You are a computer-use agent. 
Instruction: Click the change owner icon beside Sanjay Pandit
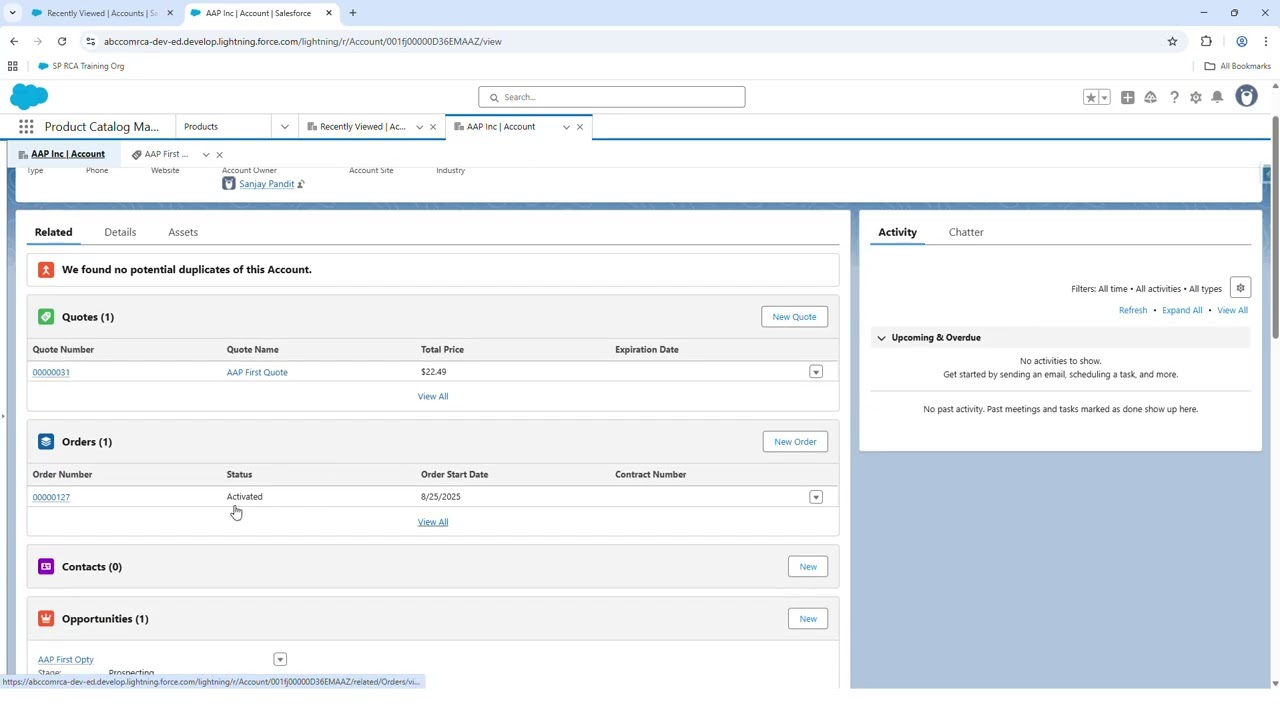tap(301, 184)
